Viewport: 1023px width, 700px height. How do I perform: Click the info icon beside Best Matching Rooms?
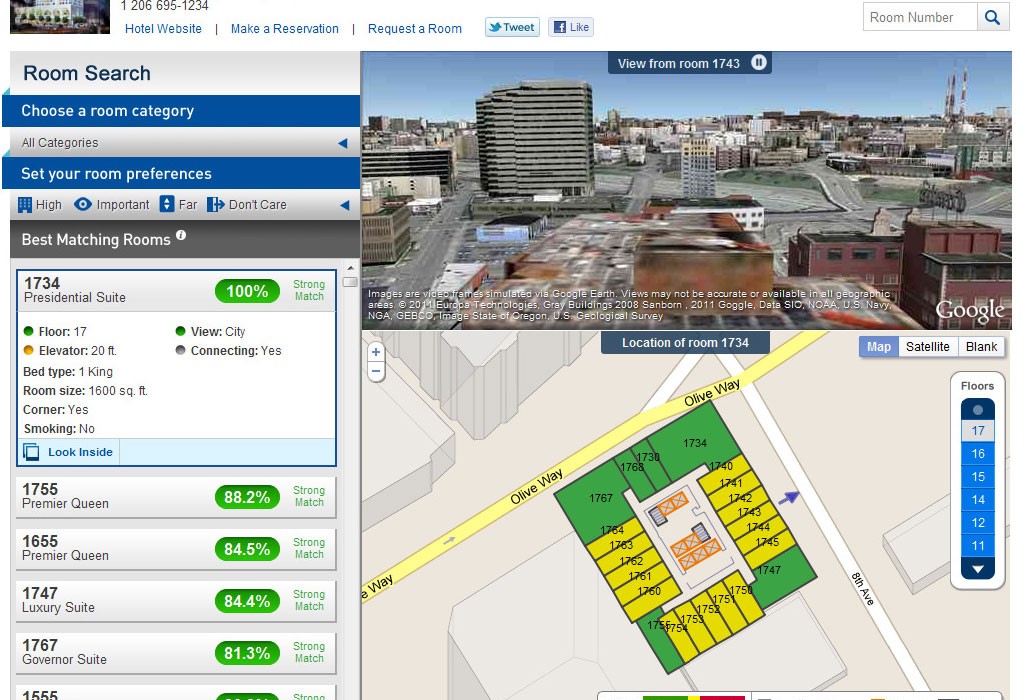coord(181,236)
